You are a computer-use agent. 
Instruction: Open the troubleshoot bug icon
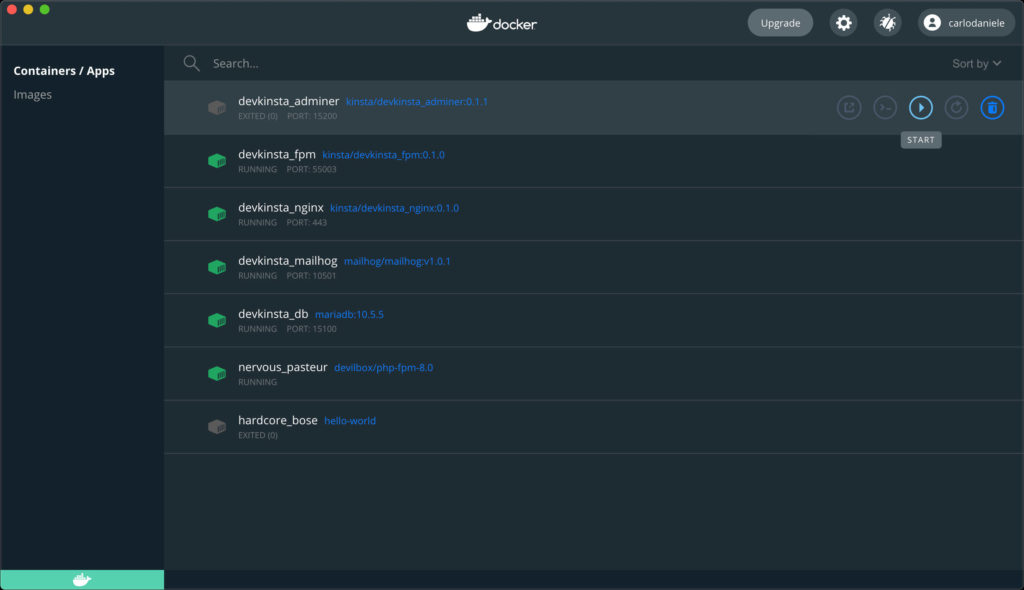pos(888,23)
